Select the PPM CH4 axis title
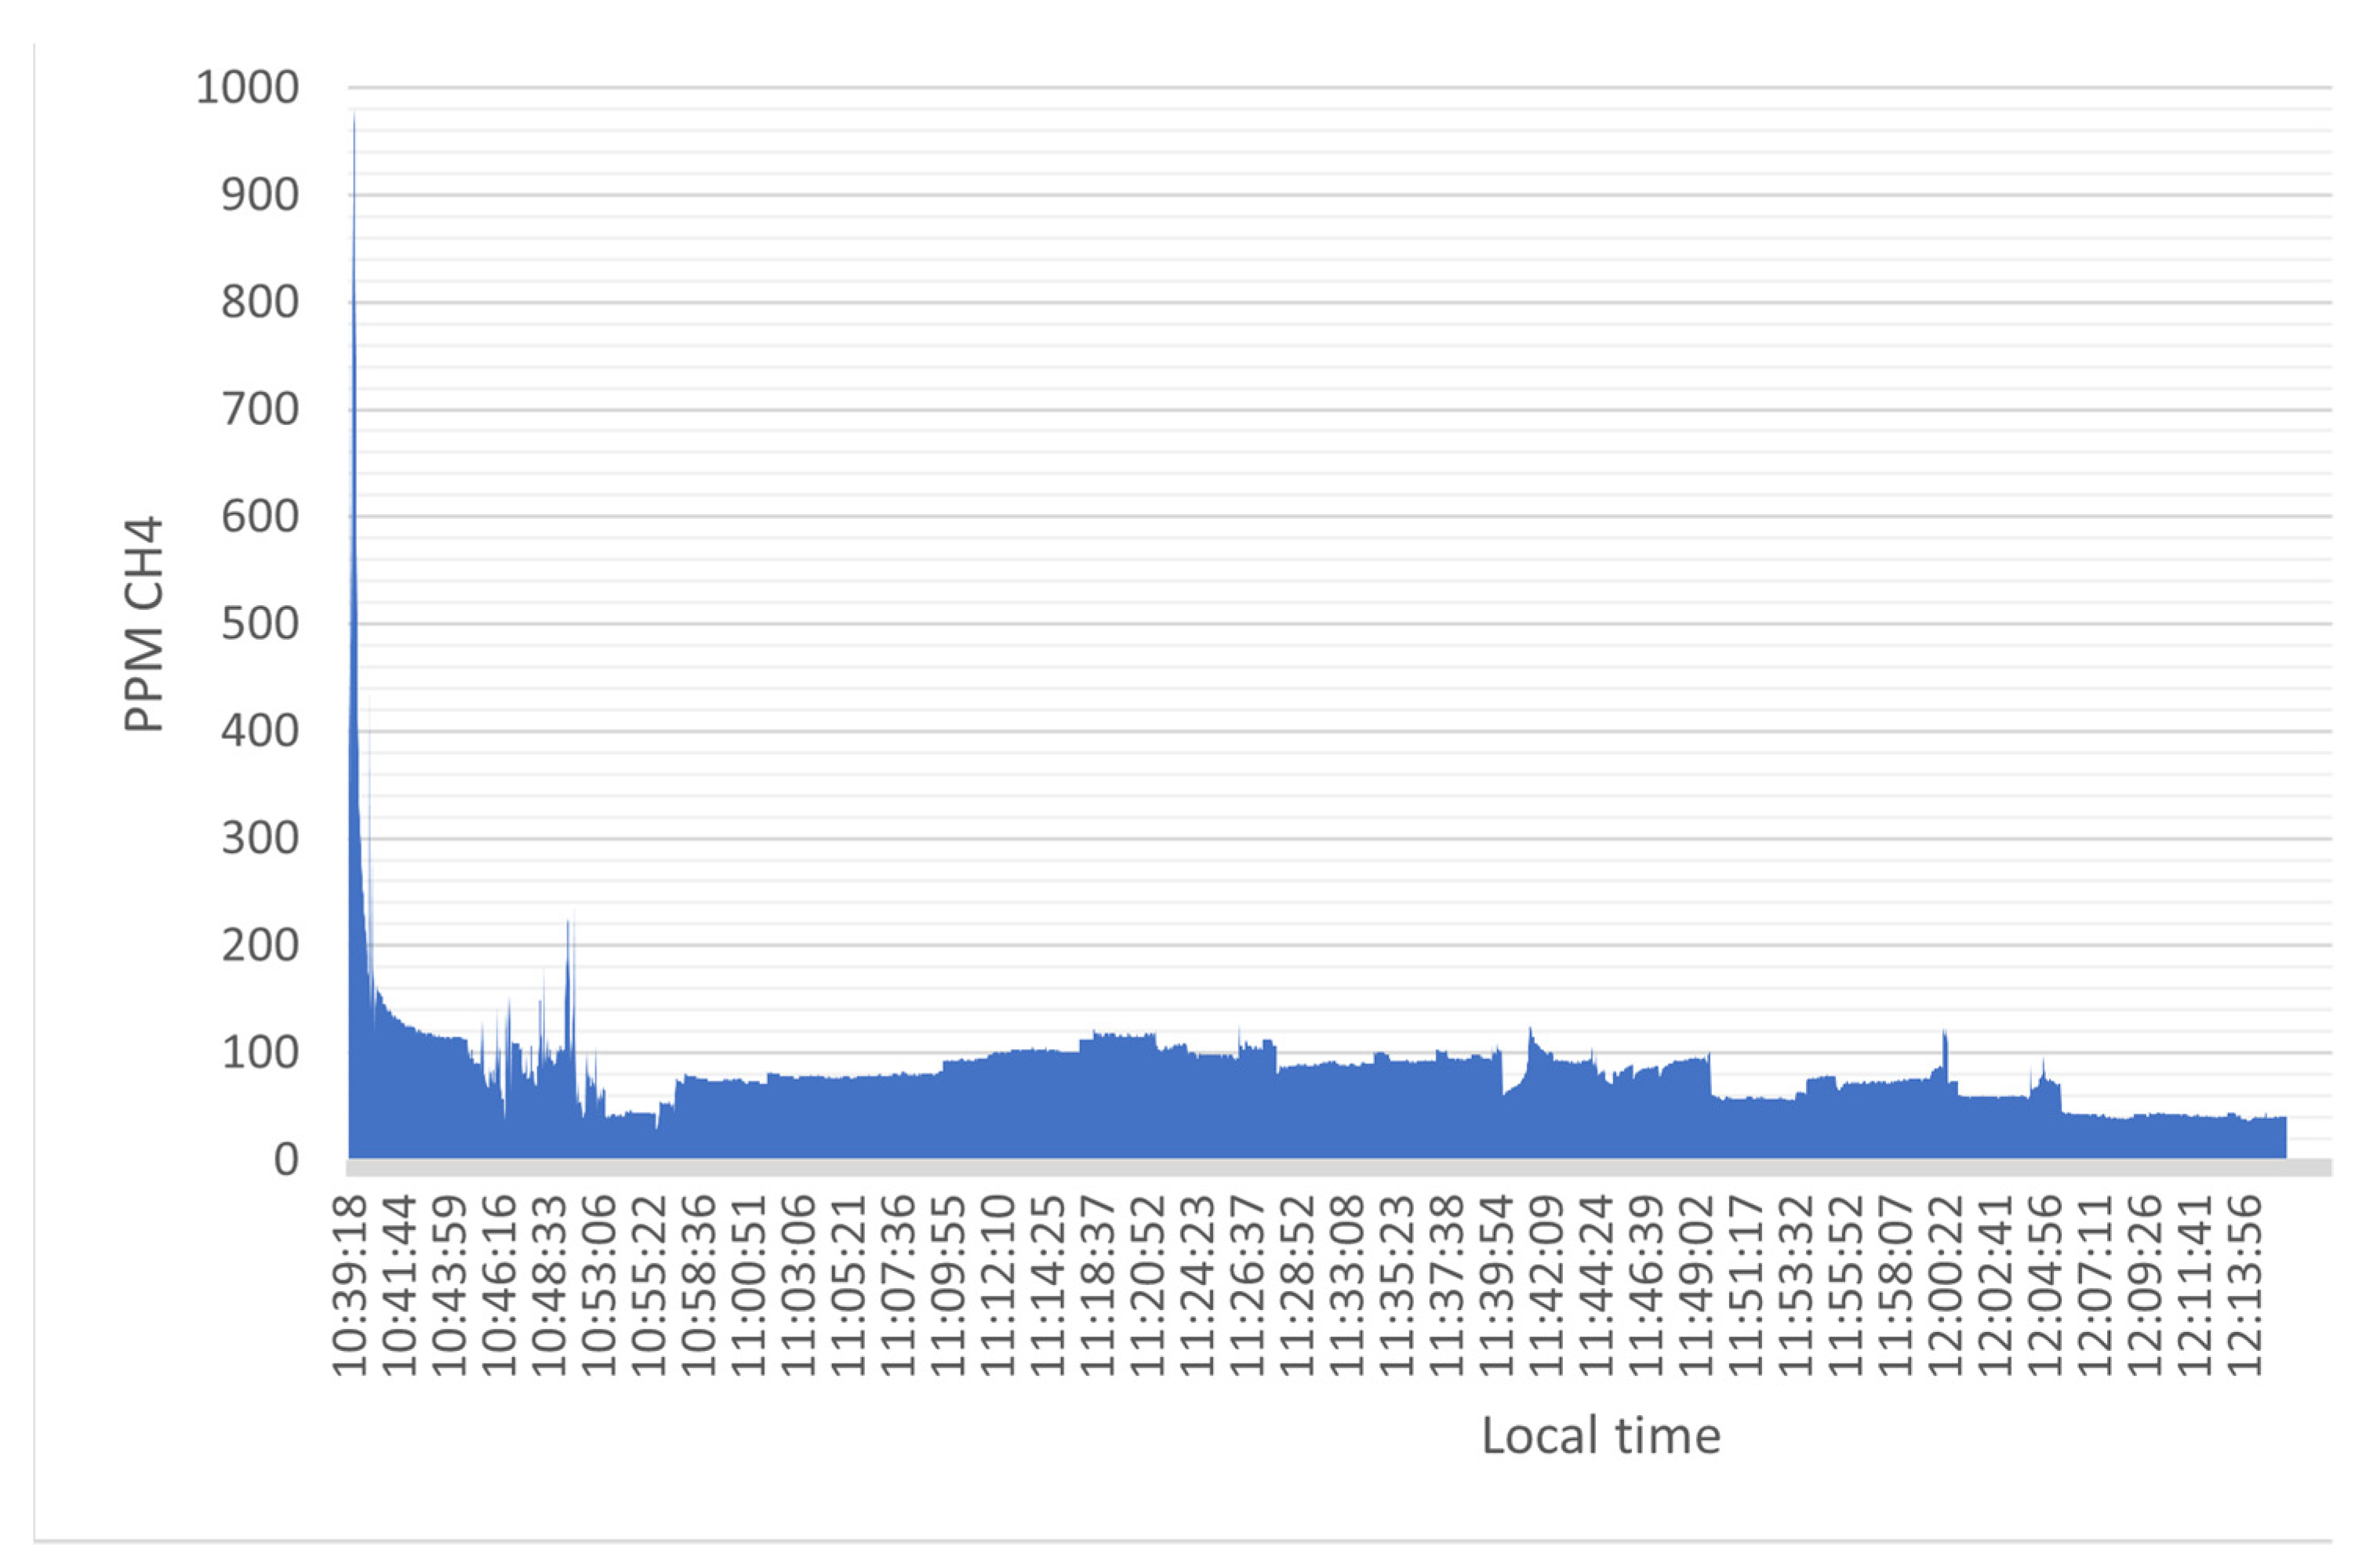 point(142,624)
